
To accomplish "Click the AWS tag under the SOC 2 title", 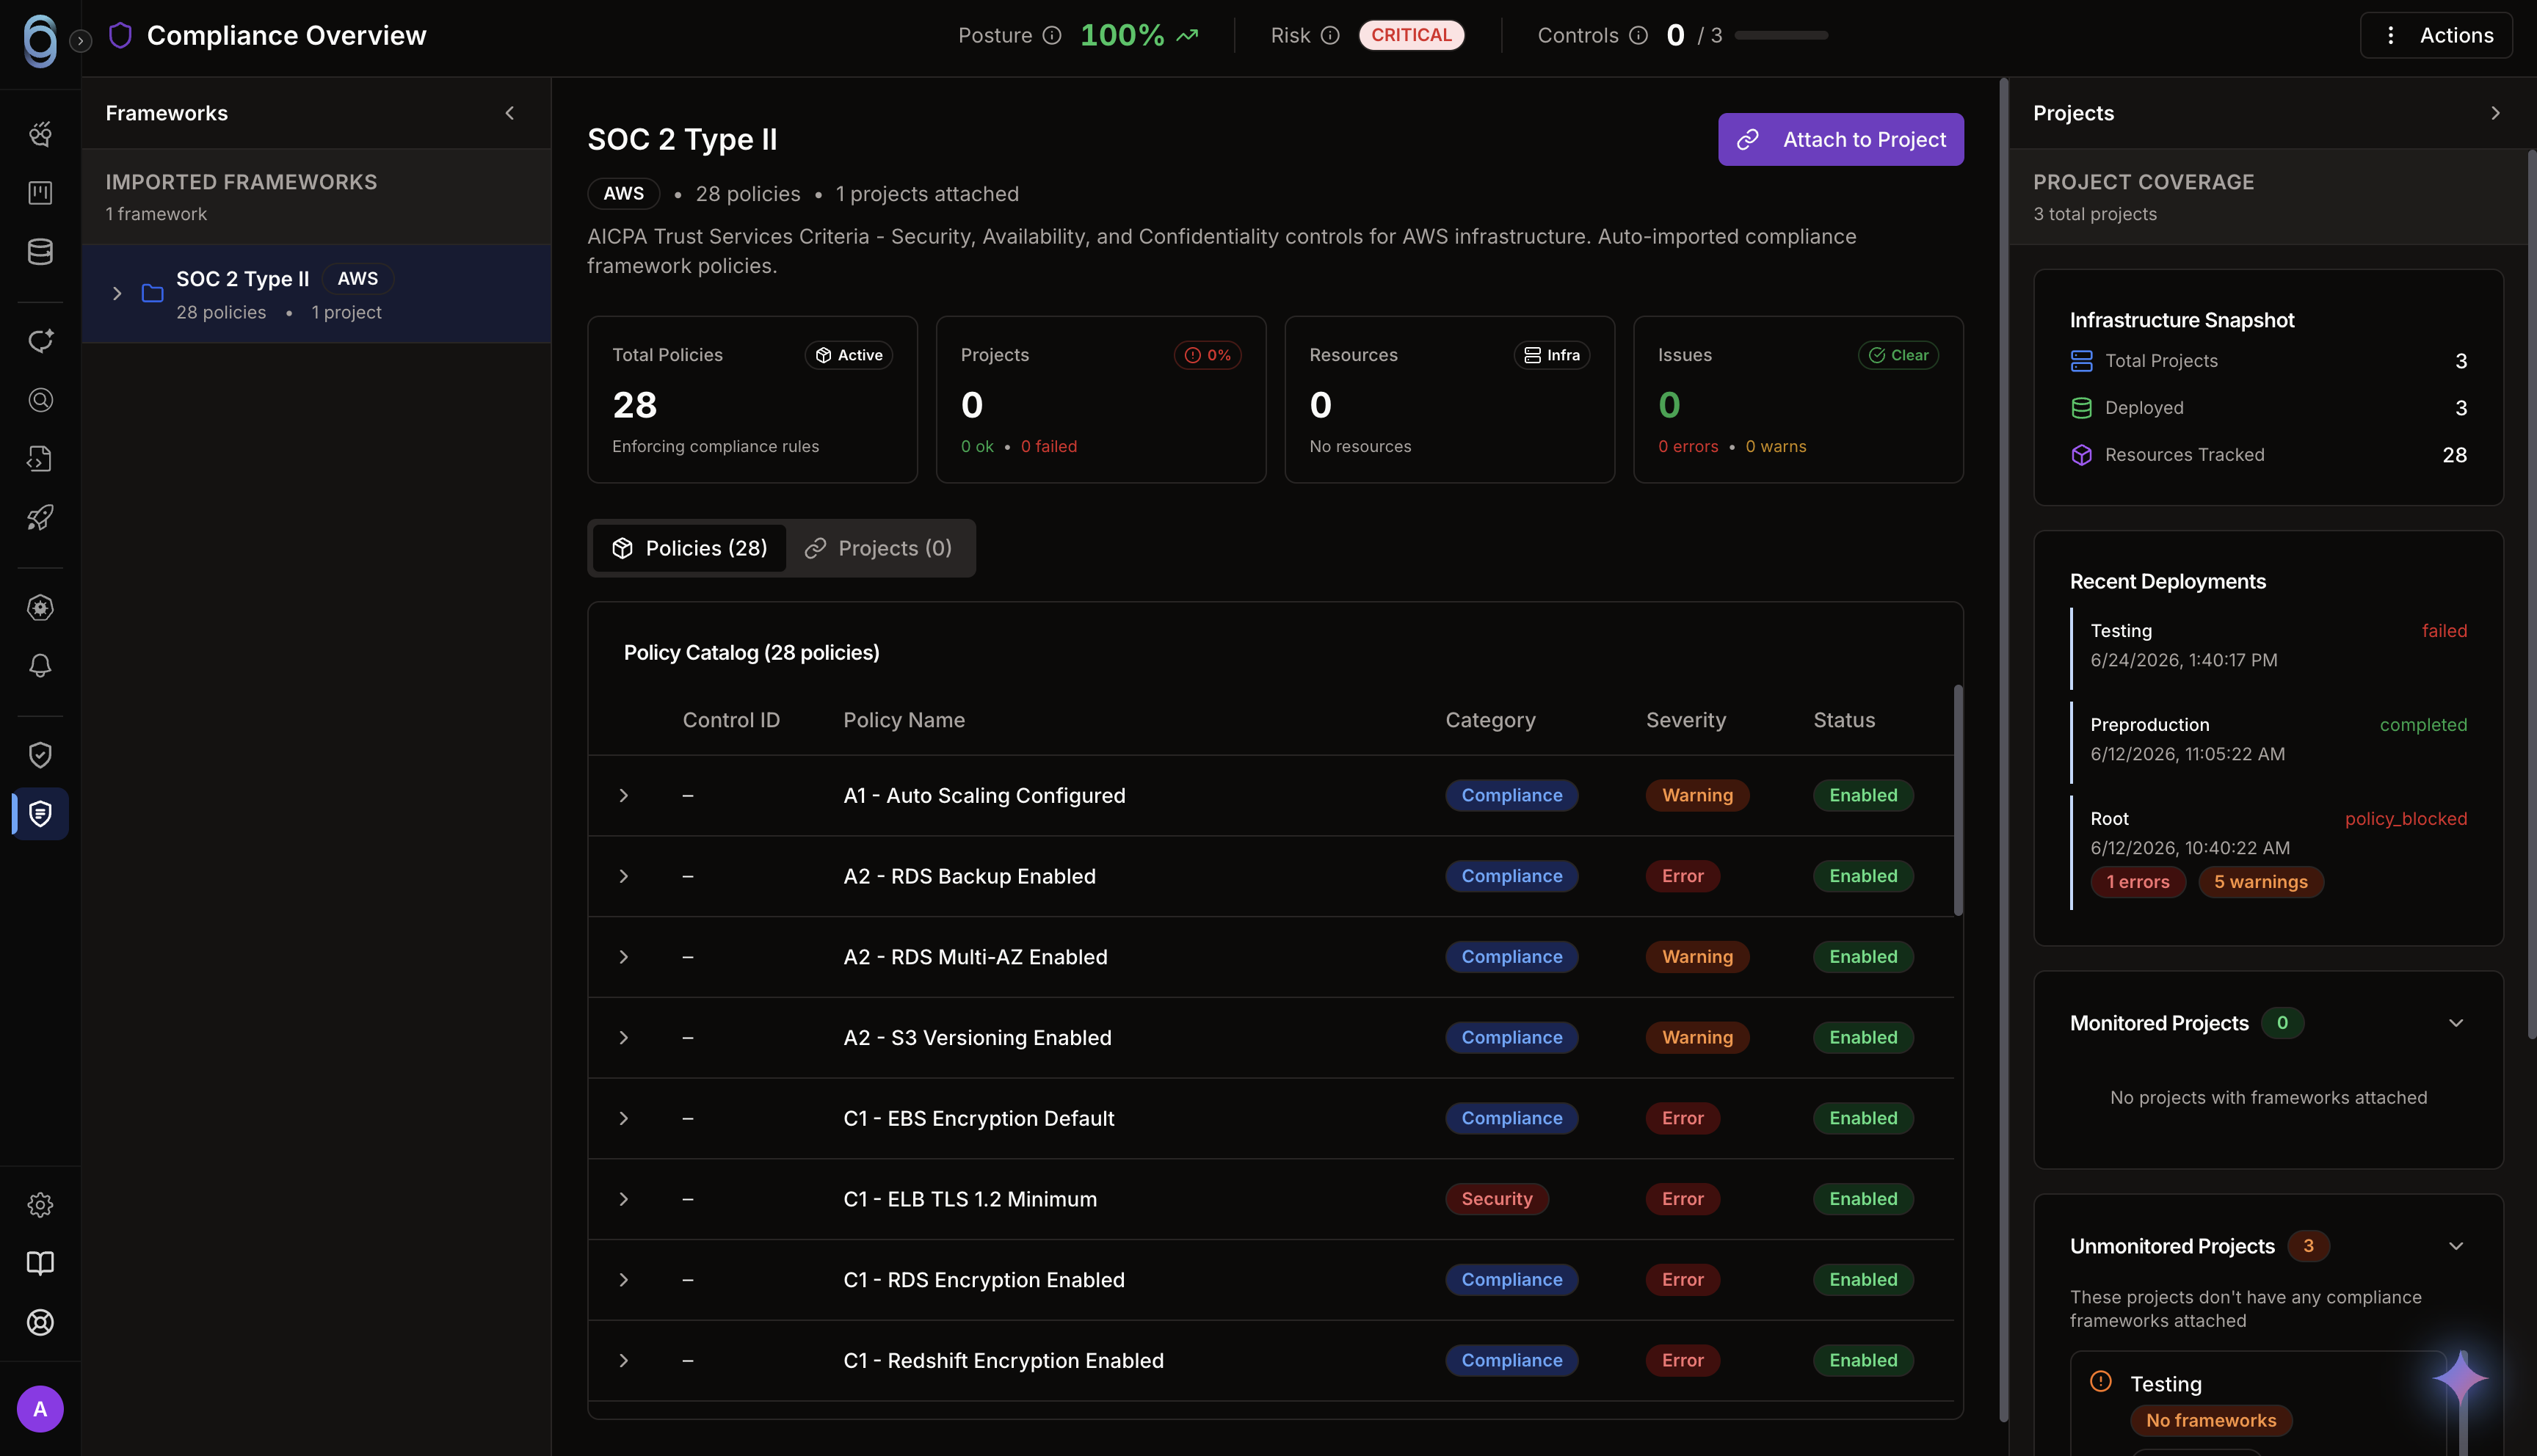I will (x=623, y=194).
